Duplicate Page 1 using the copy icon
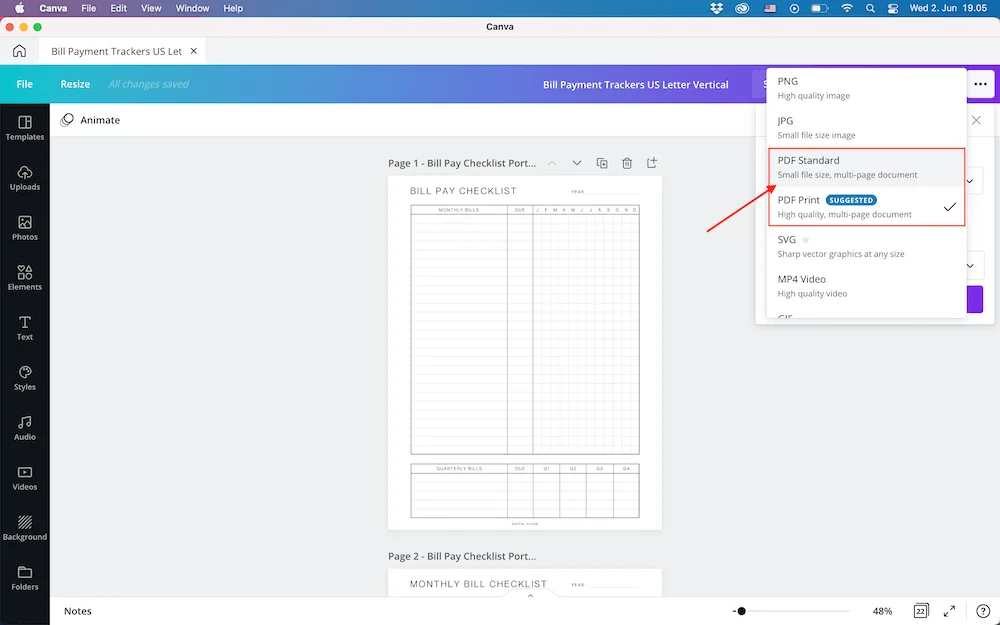The height and width of the screenshot is (625, 1000). pyautogui.click(x=601, y=162)
